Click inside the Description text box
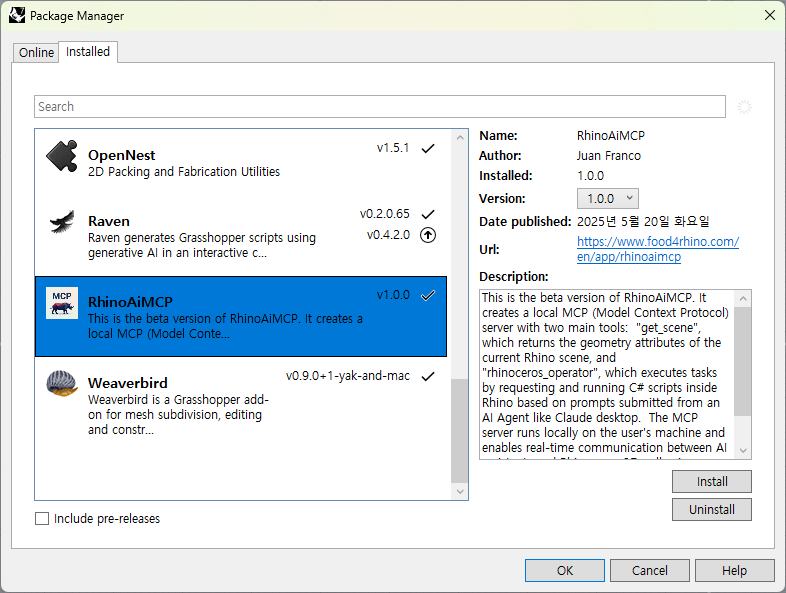 tap(607, 374)
